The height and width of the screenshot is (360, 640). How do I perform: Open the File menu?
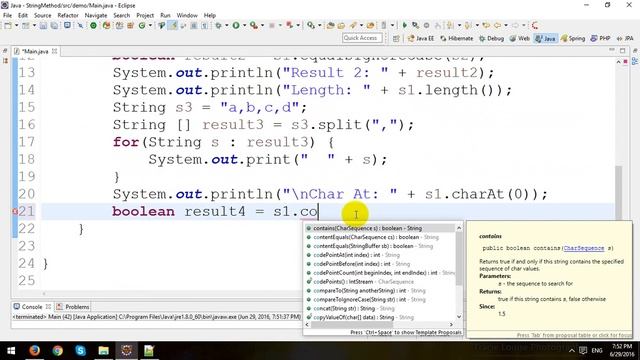(7, 15)
